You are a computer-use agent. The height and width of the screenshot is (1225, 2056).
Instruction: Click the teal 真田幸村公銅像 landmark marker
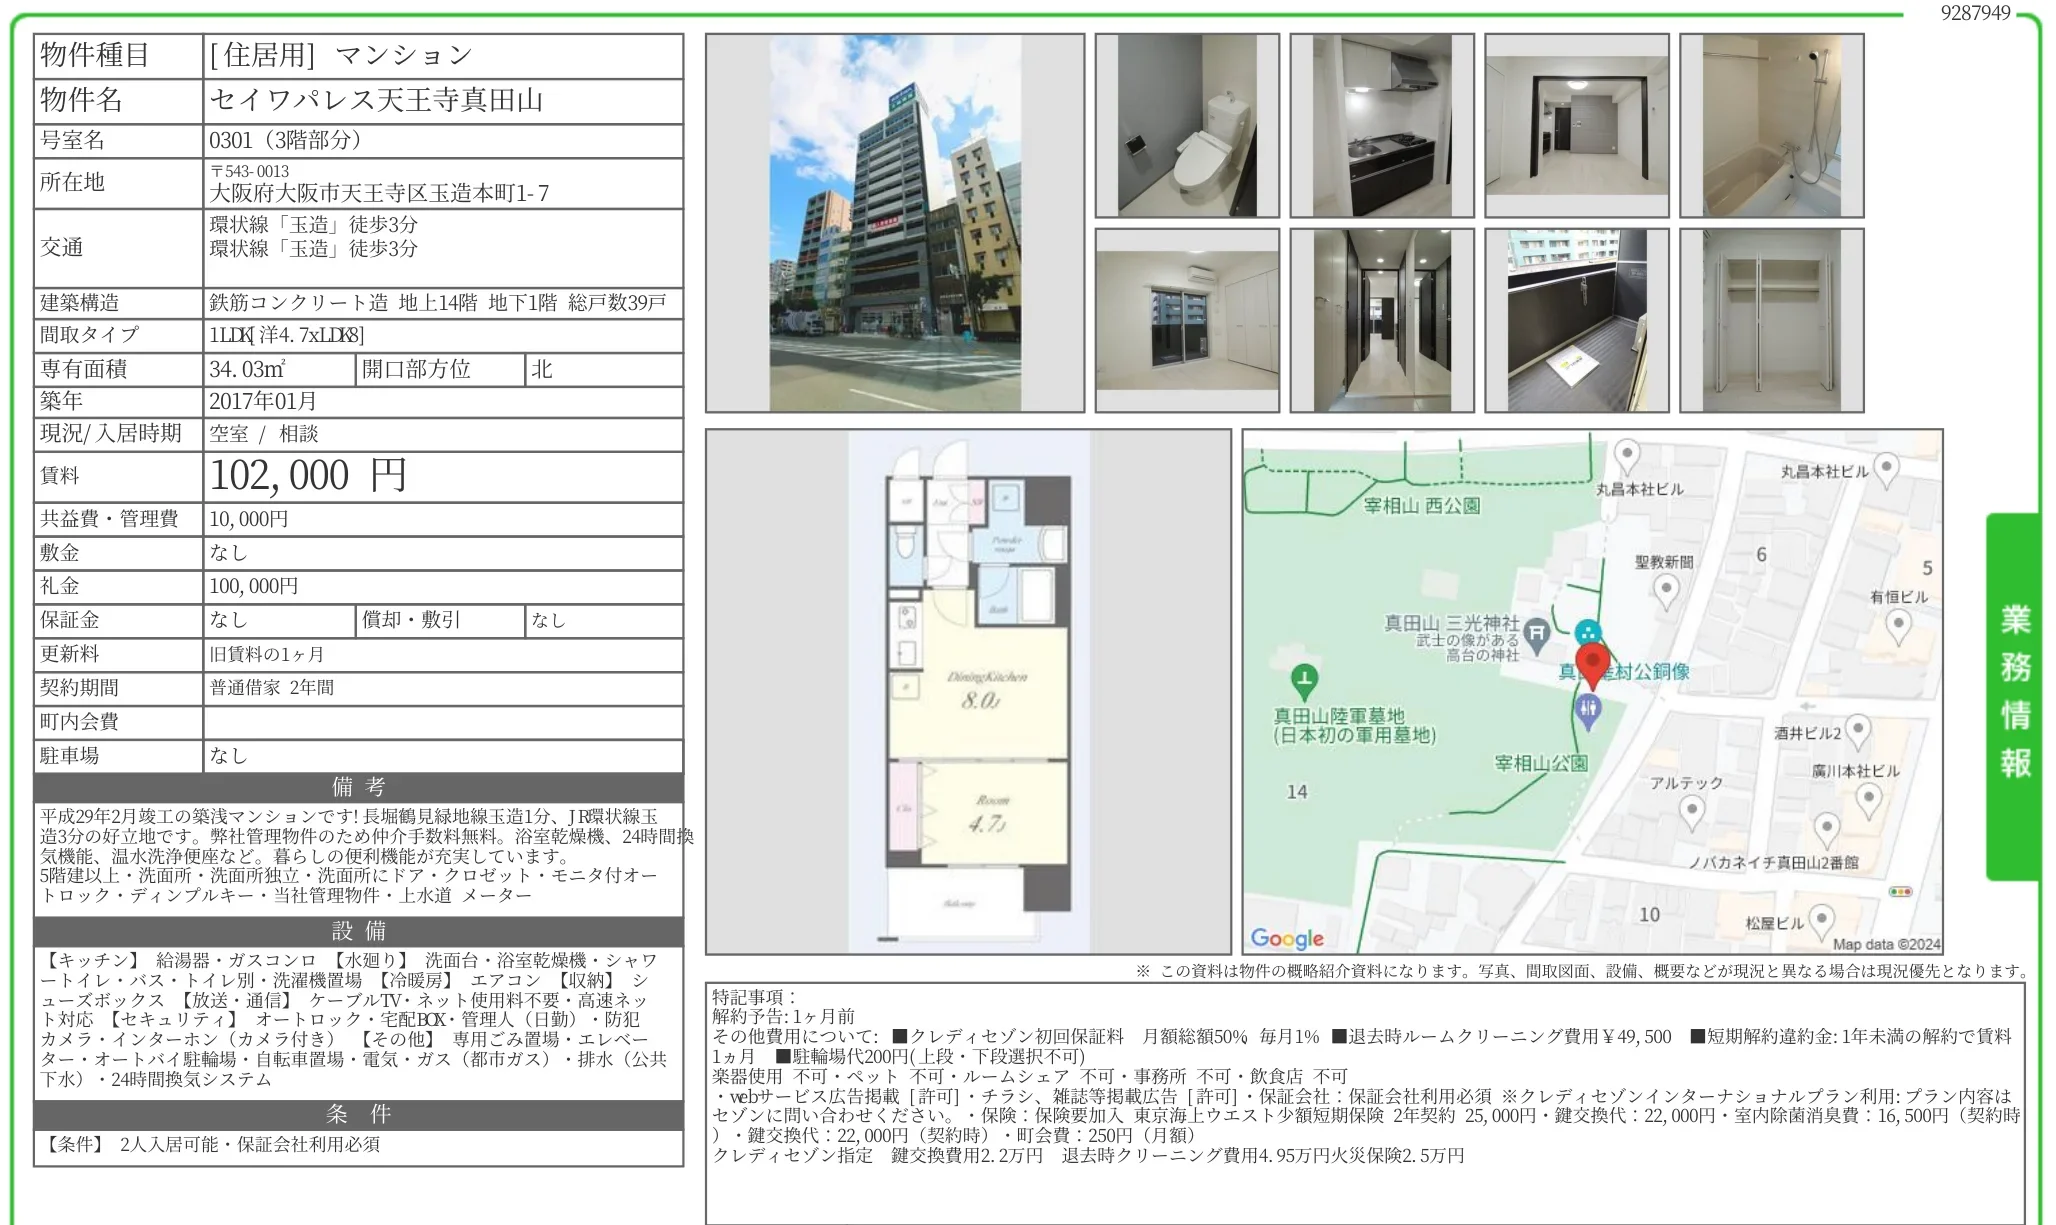[1587, 633]
